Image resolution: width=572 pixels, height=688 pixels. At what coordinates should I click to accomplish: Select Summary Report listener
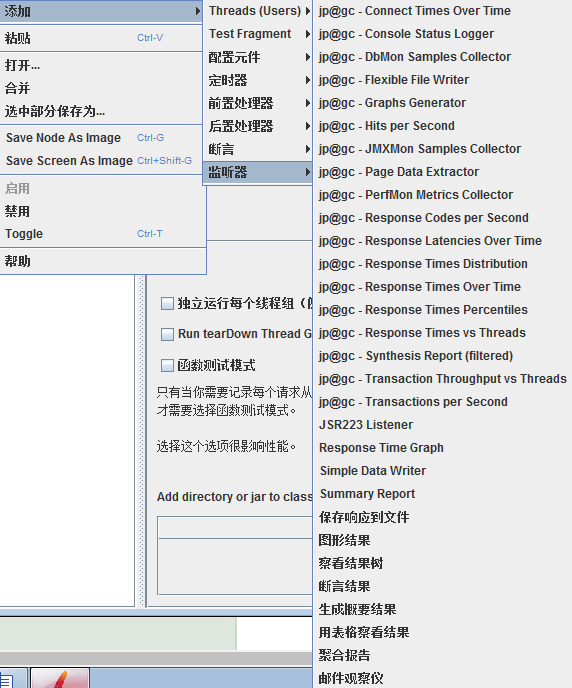coord(443,494)
